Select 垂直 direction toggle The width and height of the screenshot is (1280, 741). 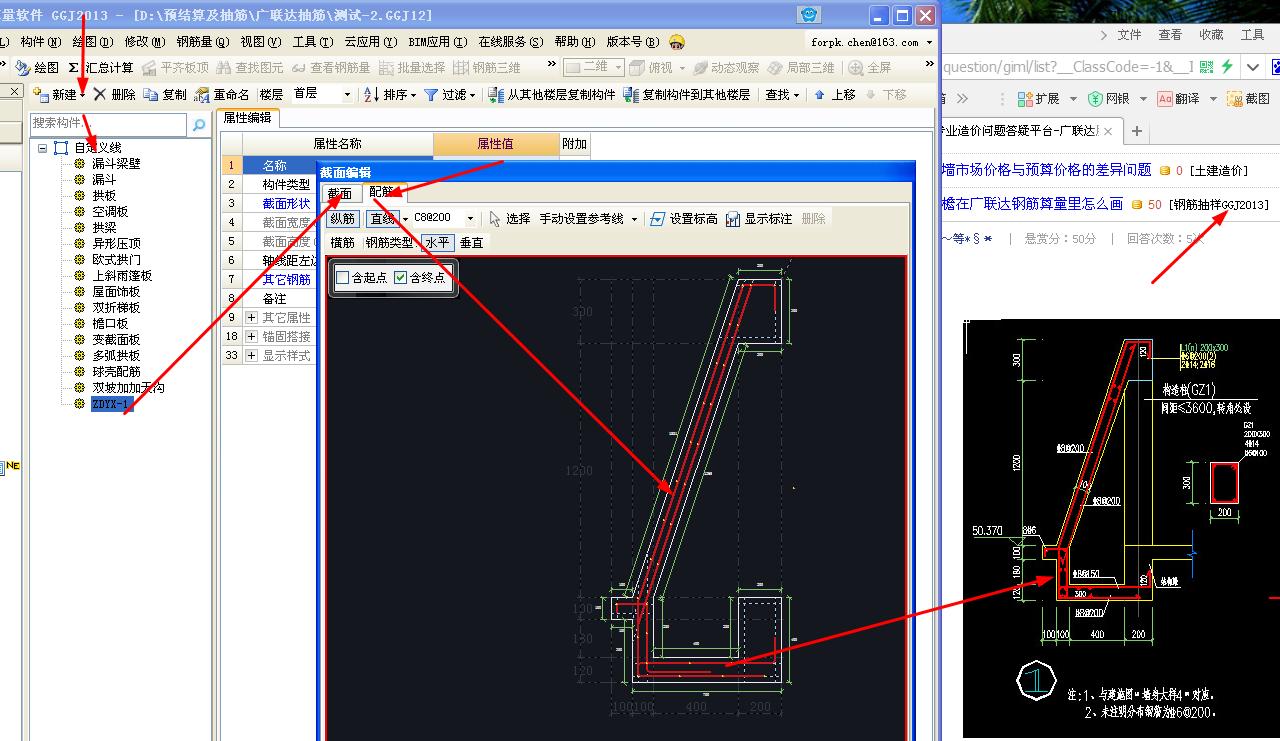[x=471, y=242]
